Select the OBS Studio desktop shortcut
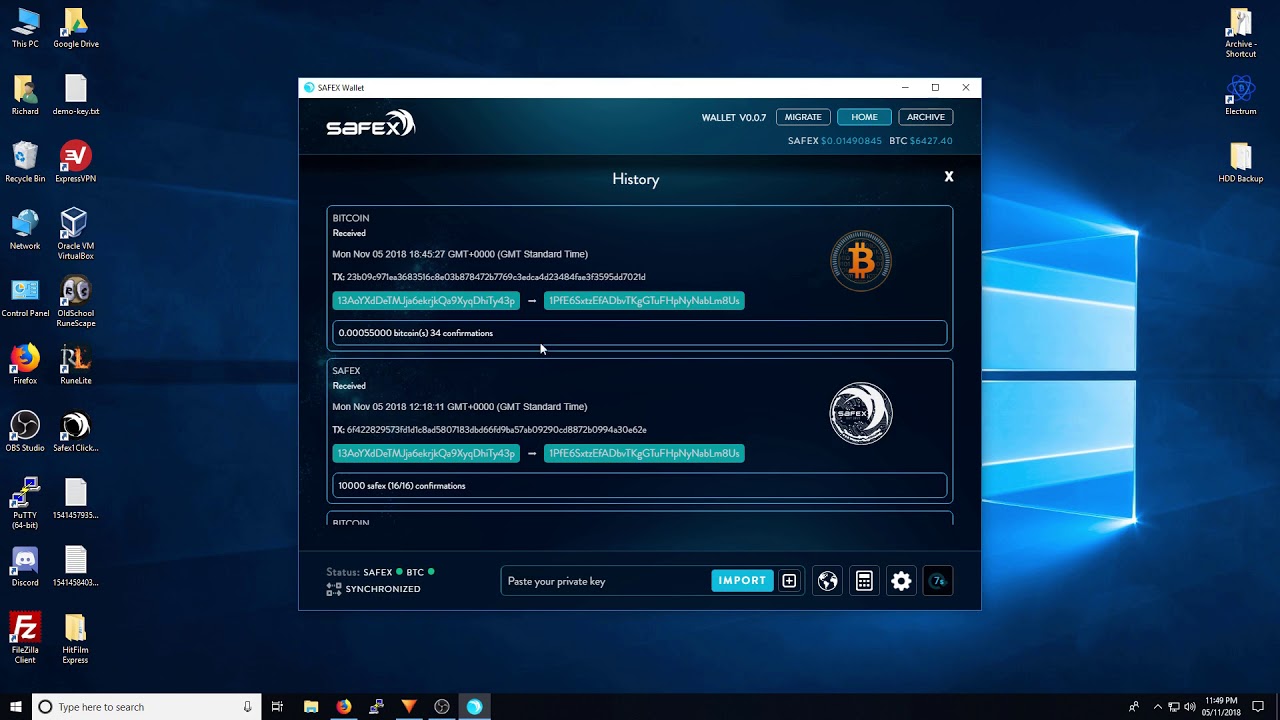Viewport: 1280px width, 720px height. coord(25,431)
